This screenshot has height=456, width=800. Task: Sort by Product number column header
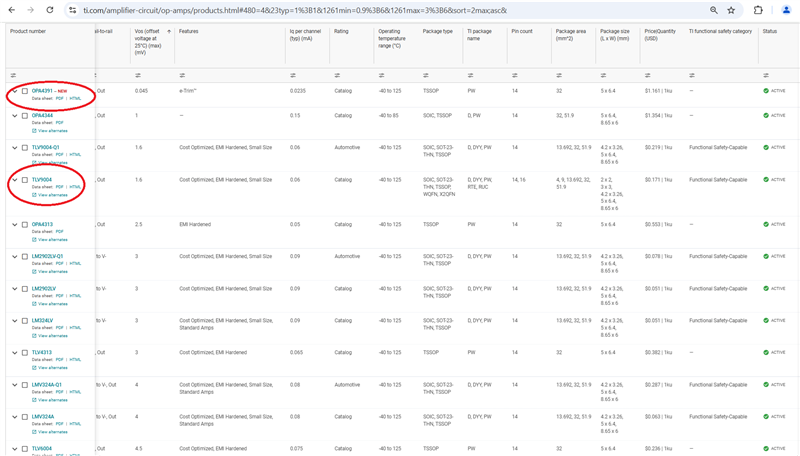tap(28, 32)
